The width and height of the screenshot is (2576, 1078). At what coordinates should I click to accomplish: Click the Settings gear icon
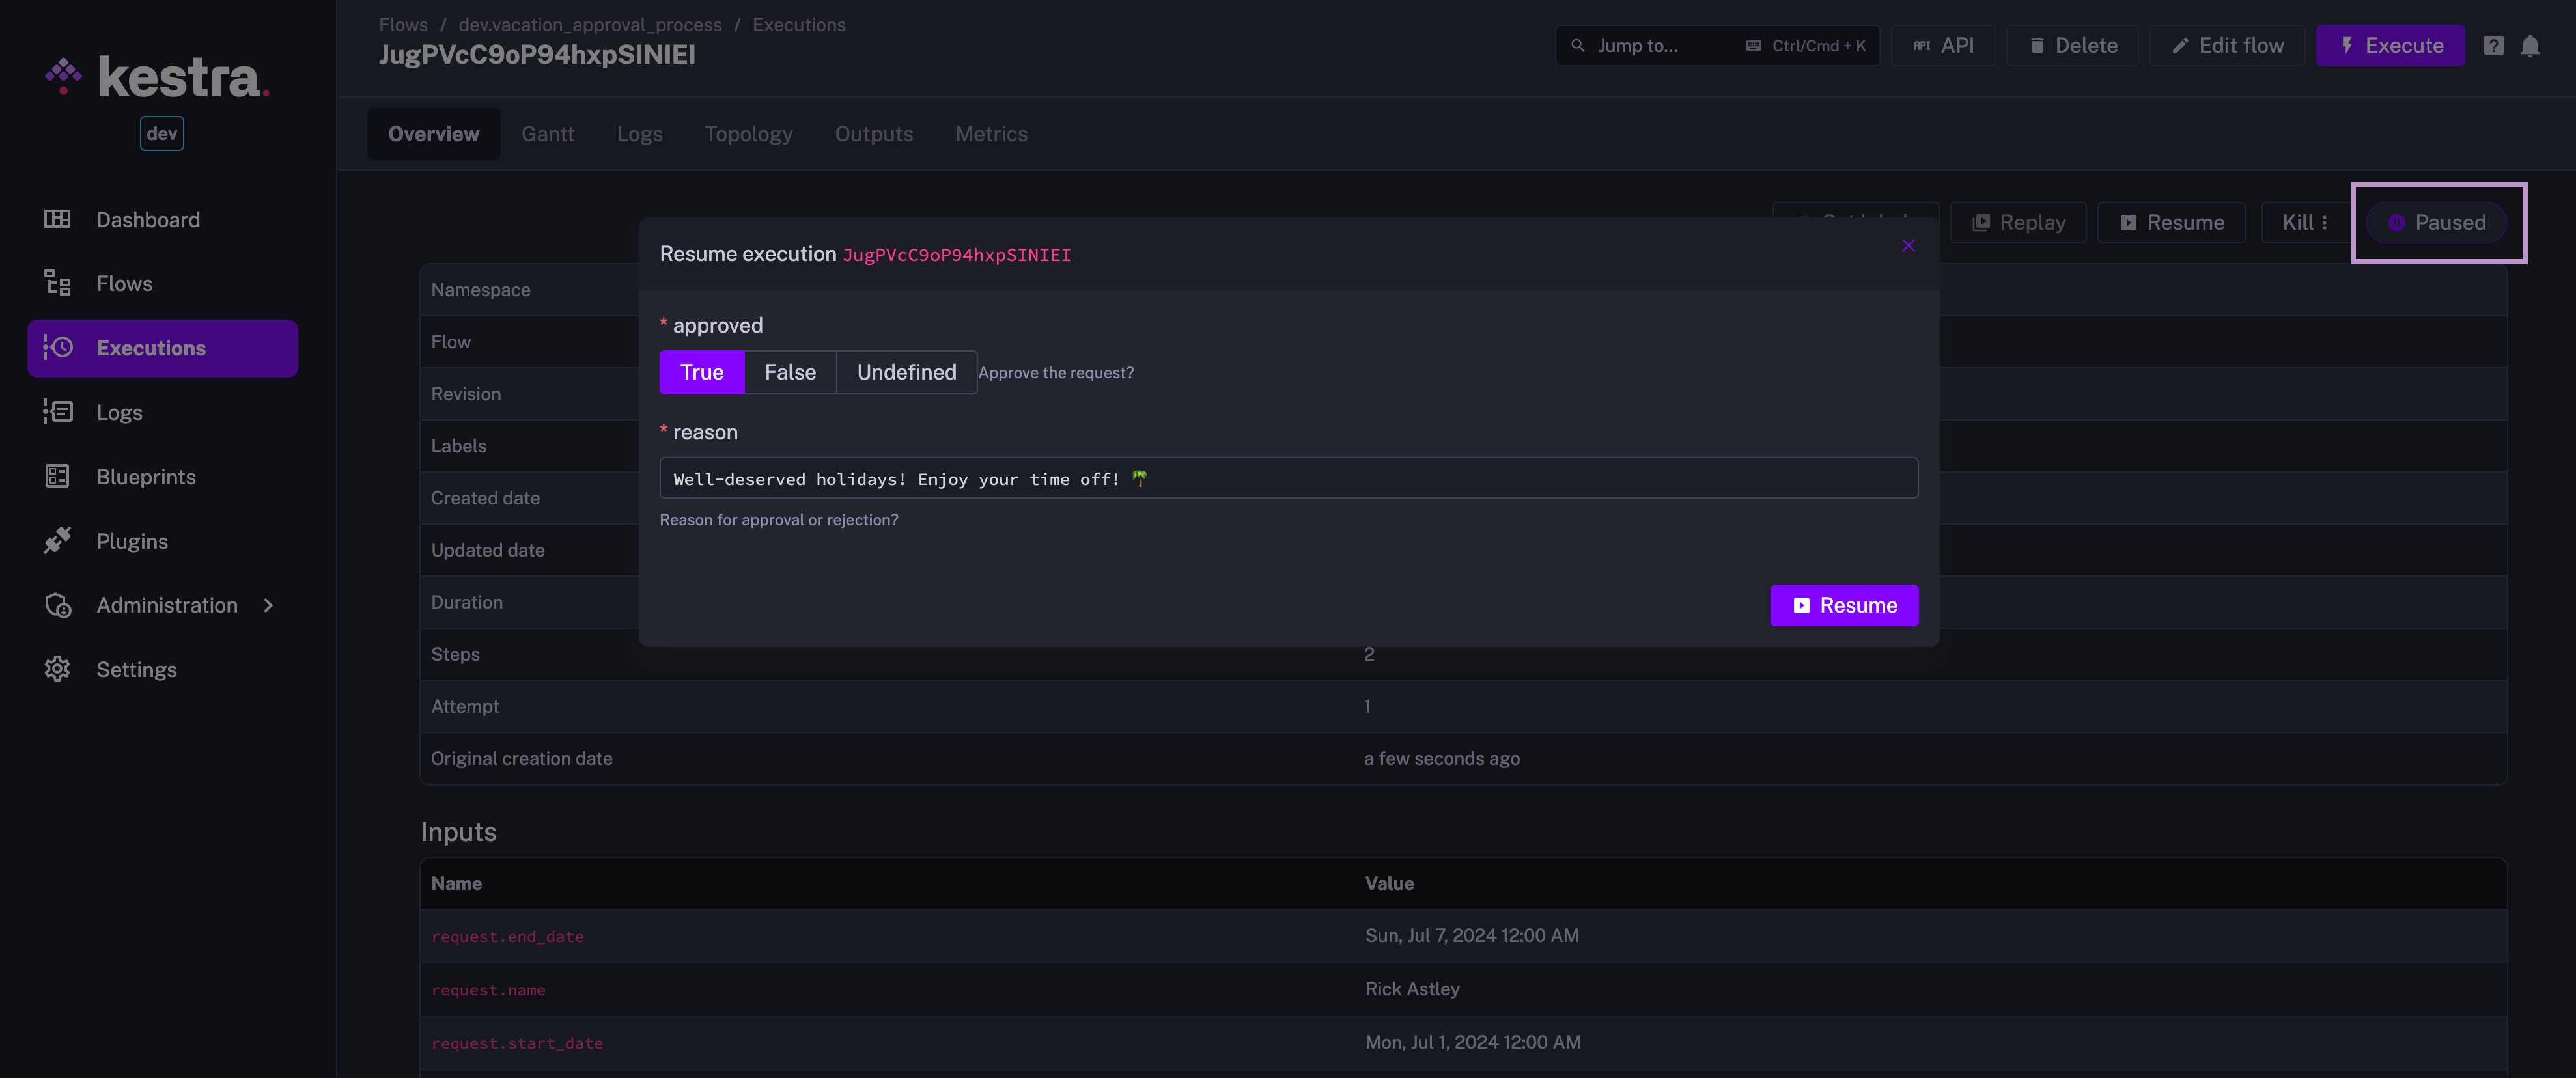(x=57, y=669)
